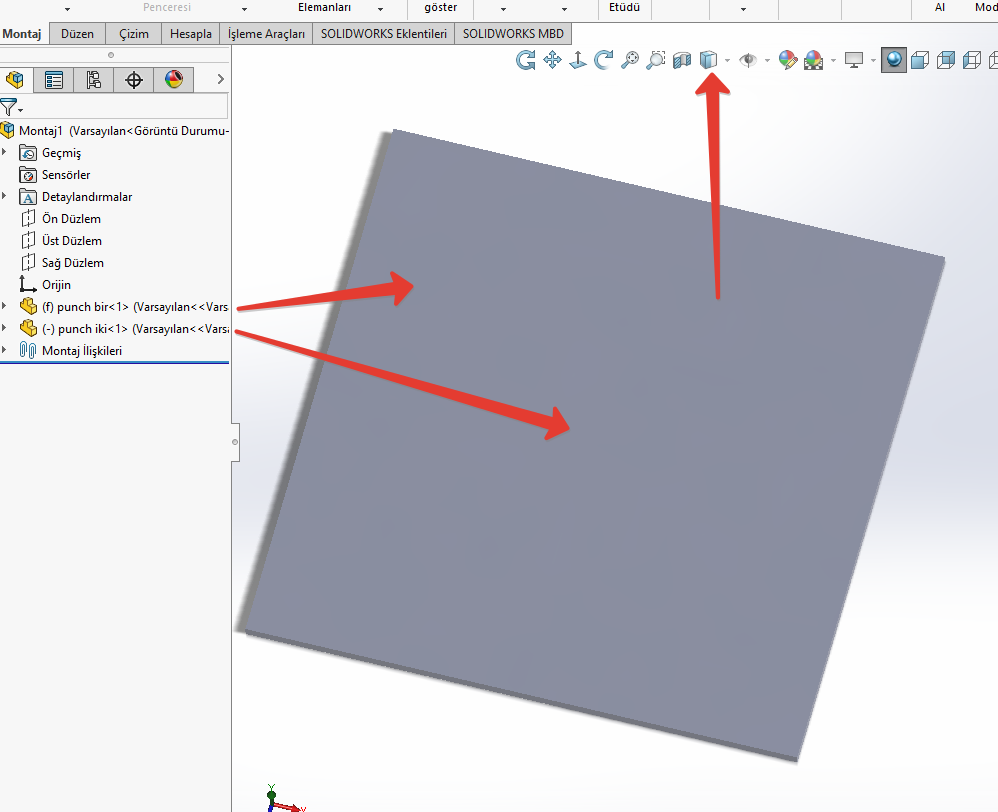Open the SOLIDWORKS MBD ribbon tab
998x812 pixels.
(x=512, y=33)
